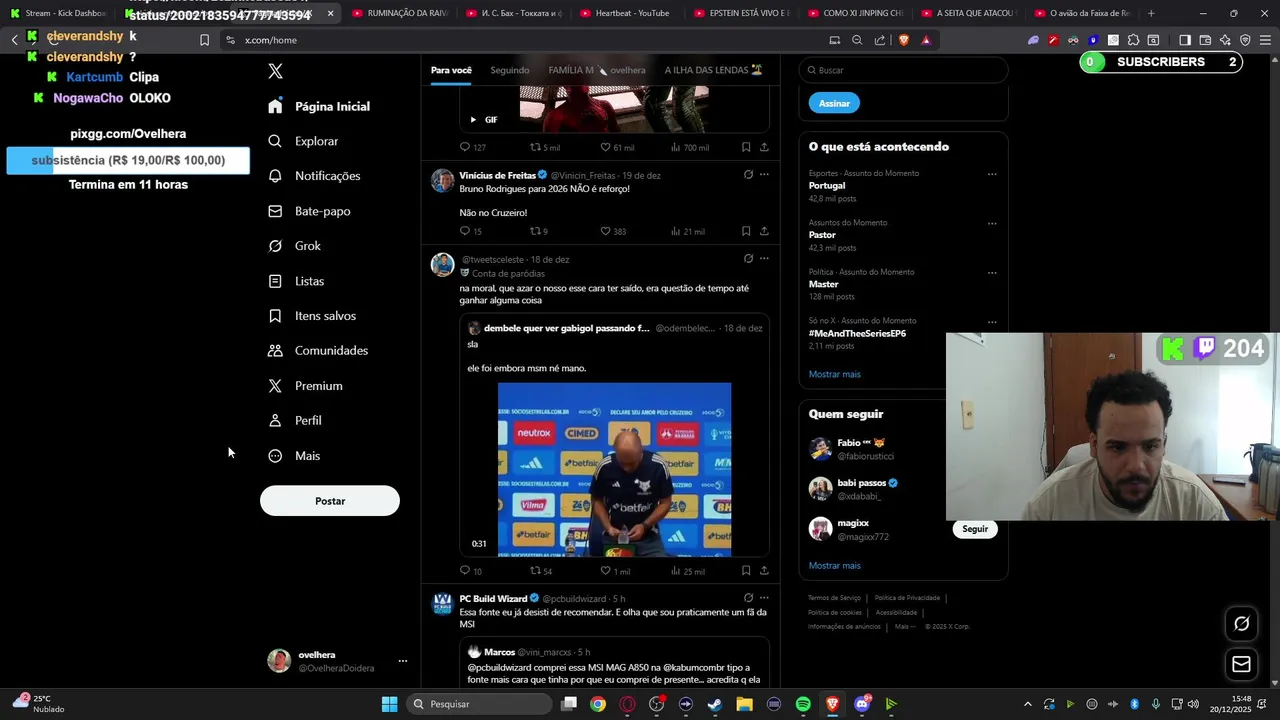The height and width of the screenshot is (720, 1280).
Task: Open Página Inicial in sidebar
Action: pyautogui.click(x=319, y=106)
